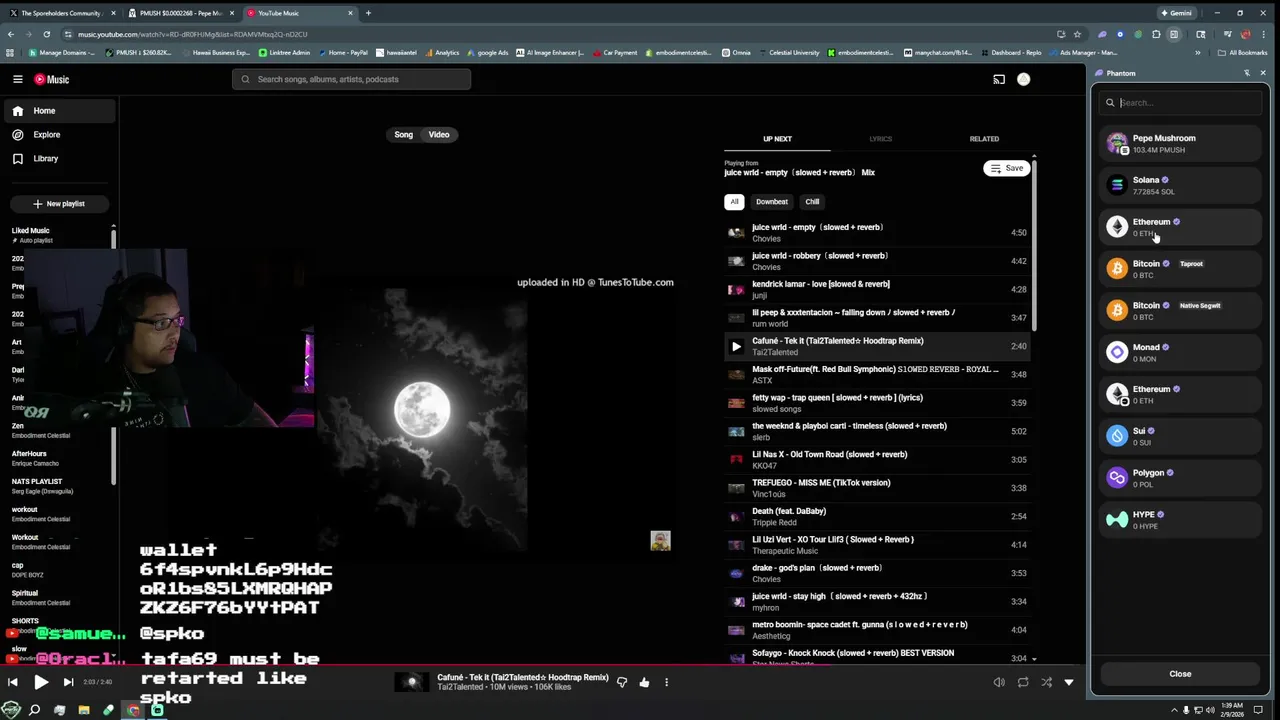1280x720 pixels.
Task: Open the Cast to device icon
Action: (x=999, y=79)
